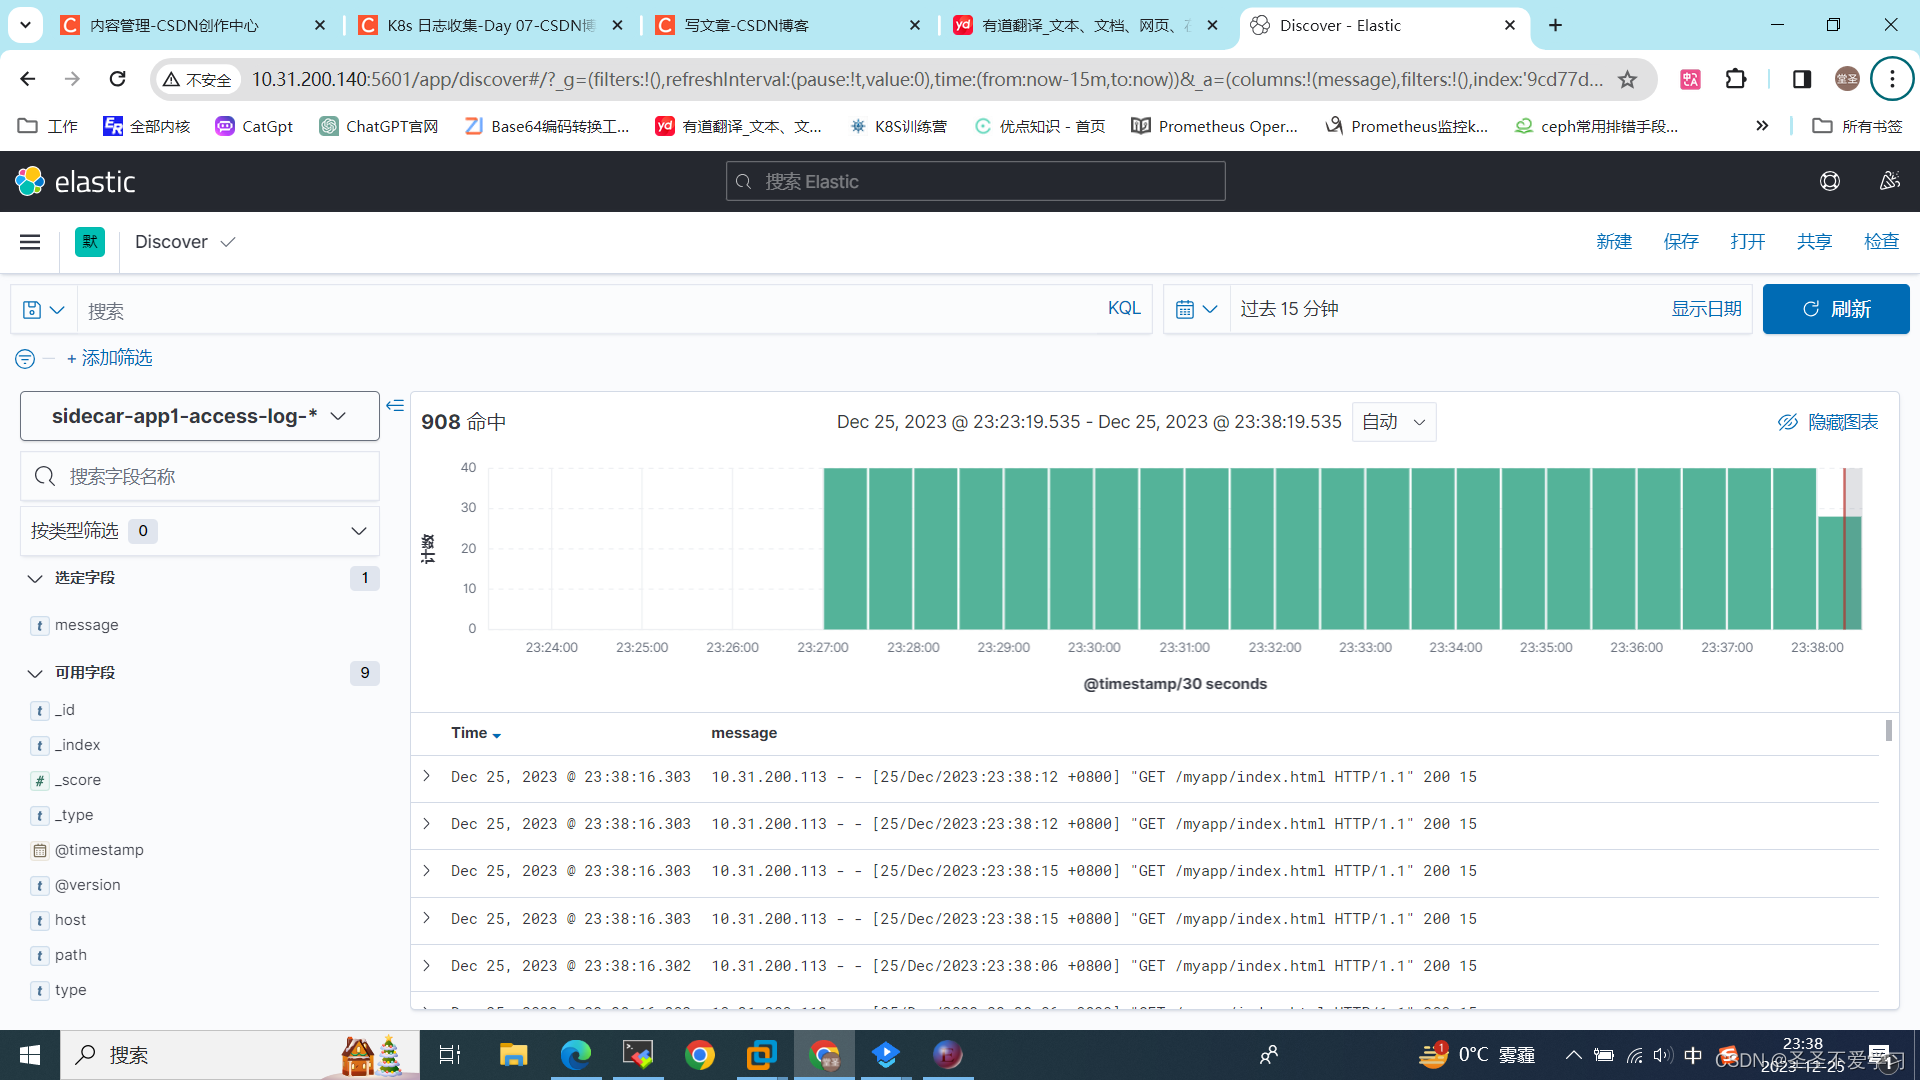1920x1080 pixels.
Task: Switch to the 有道翻译 browser tab
Action: 1087,25
